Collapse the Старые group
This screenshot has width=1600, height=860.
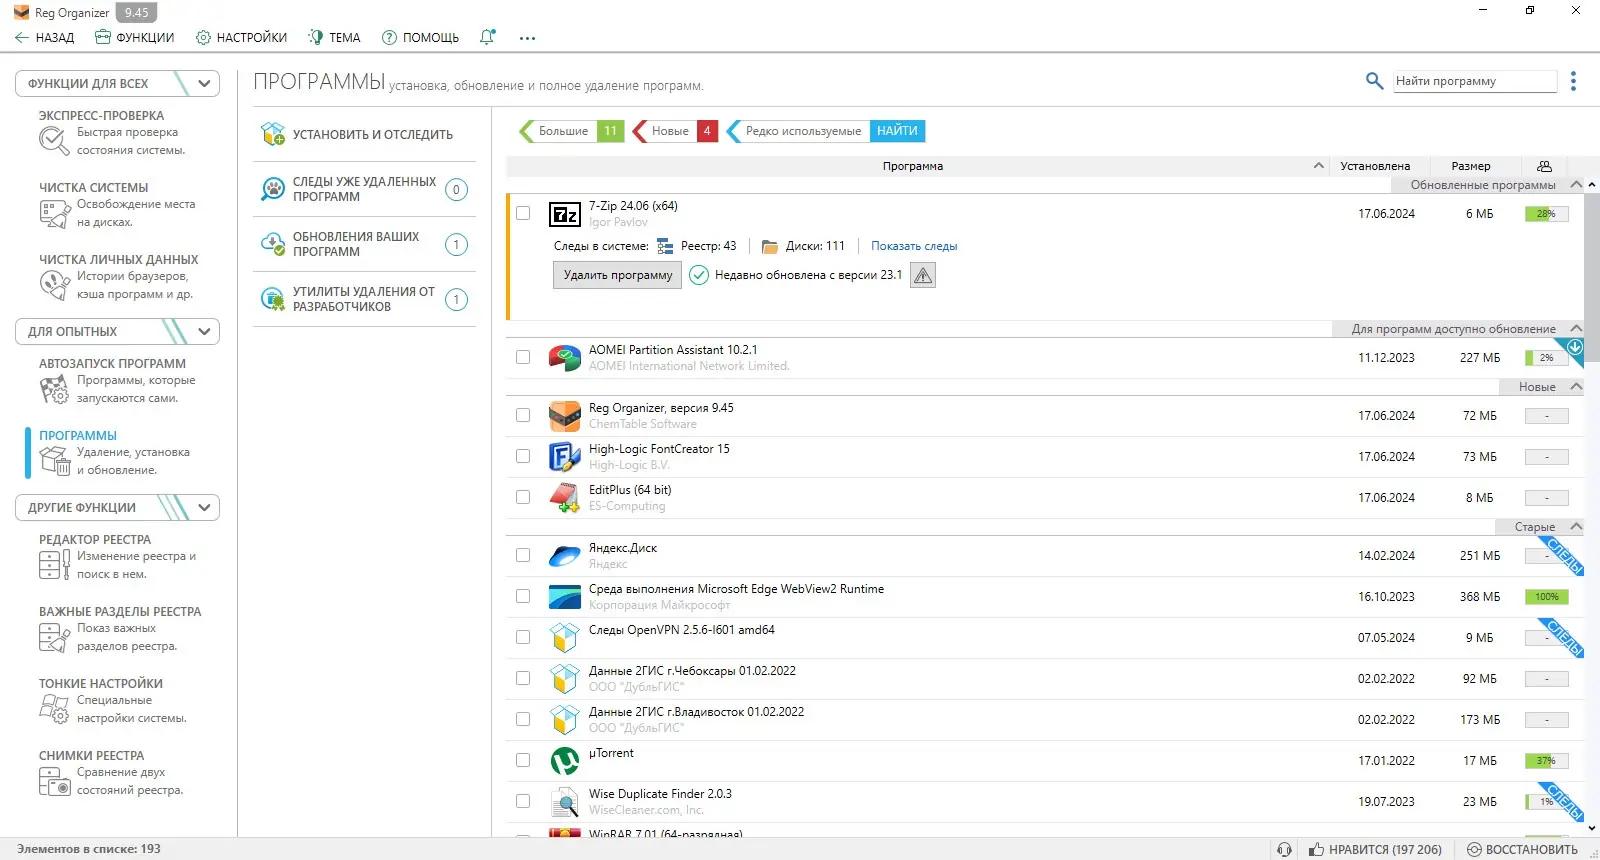pos(1576,527)
